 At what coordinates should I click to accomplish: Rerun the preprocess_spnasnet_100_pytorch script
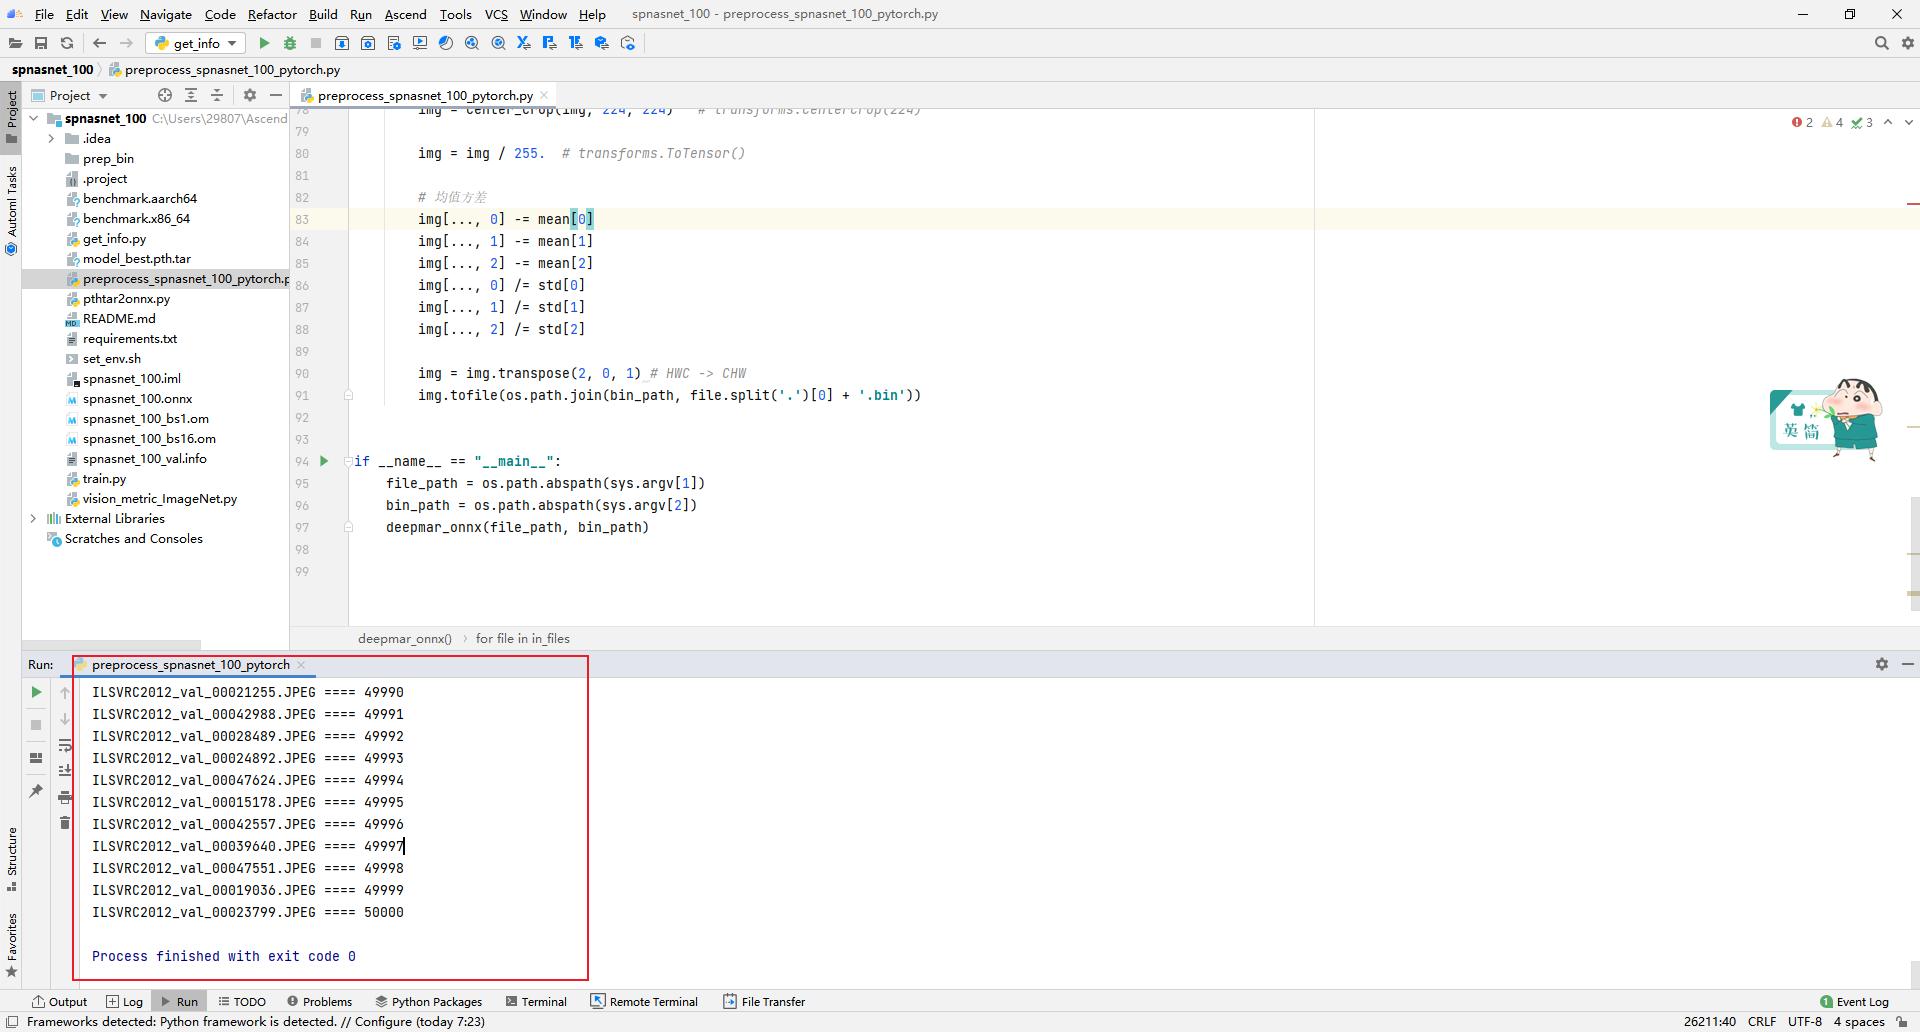36,691
